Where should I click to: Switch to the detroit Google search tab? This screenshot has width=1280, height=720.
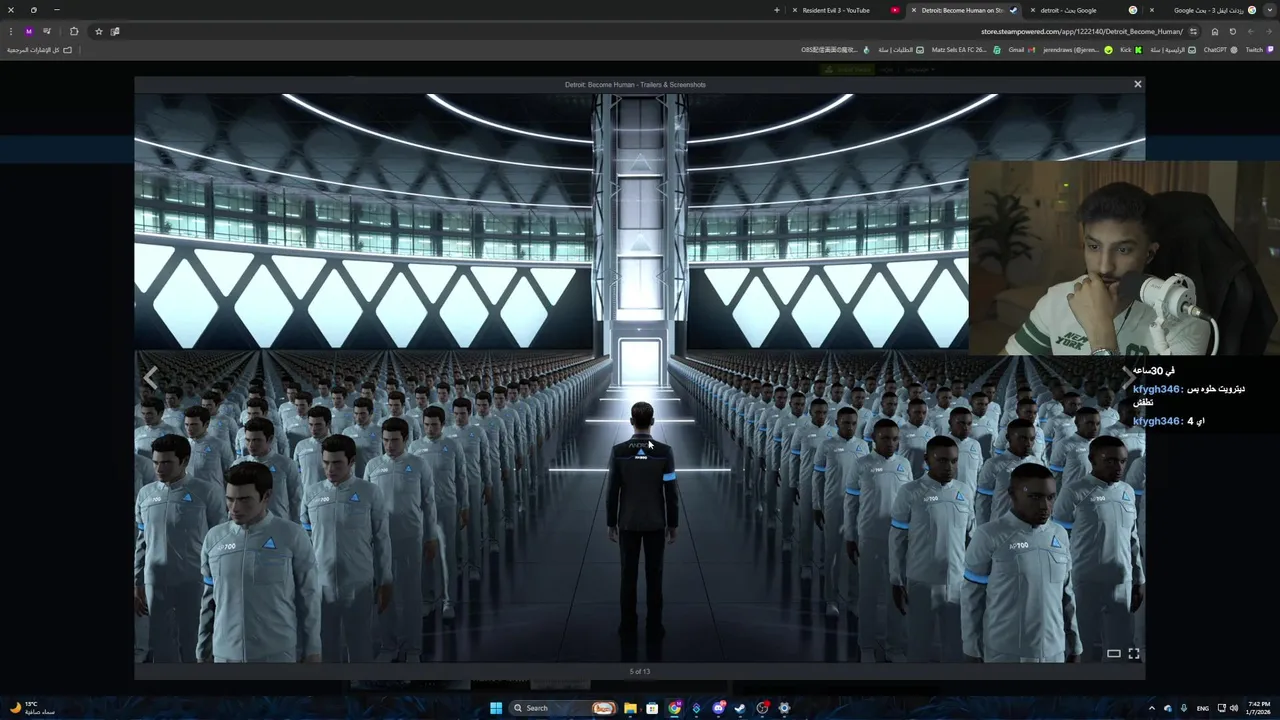(x=1085, y=10)
